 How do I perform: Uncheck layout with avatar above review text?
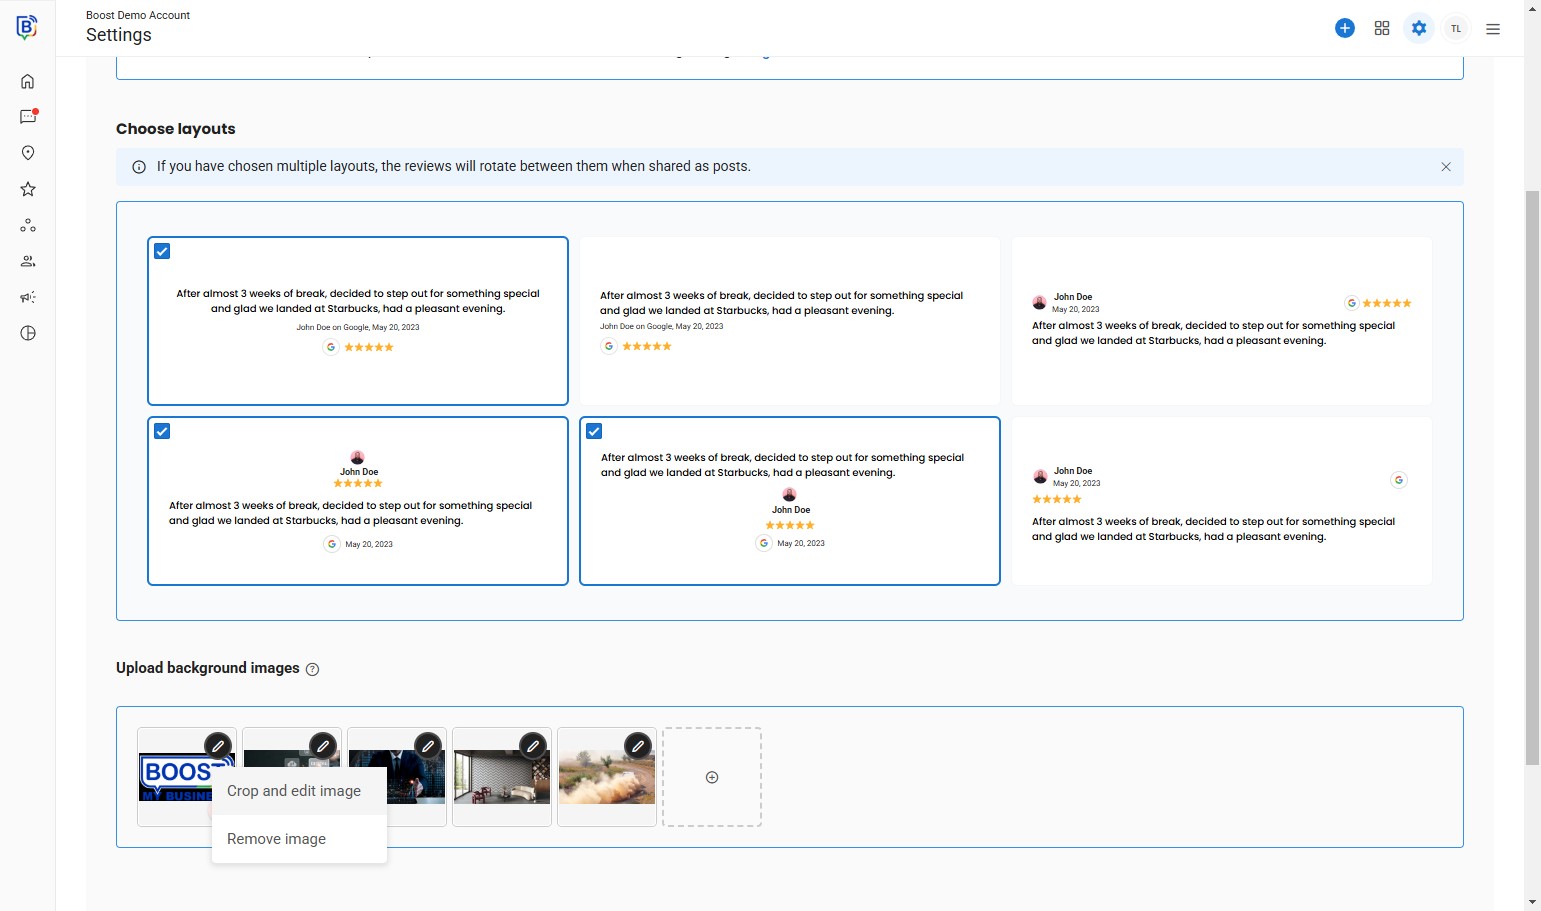click(x=162, y=431)
